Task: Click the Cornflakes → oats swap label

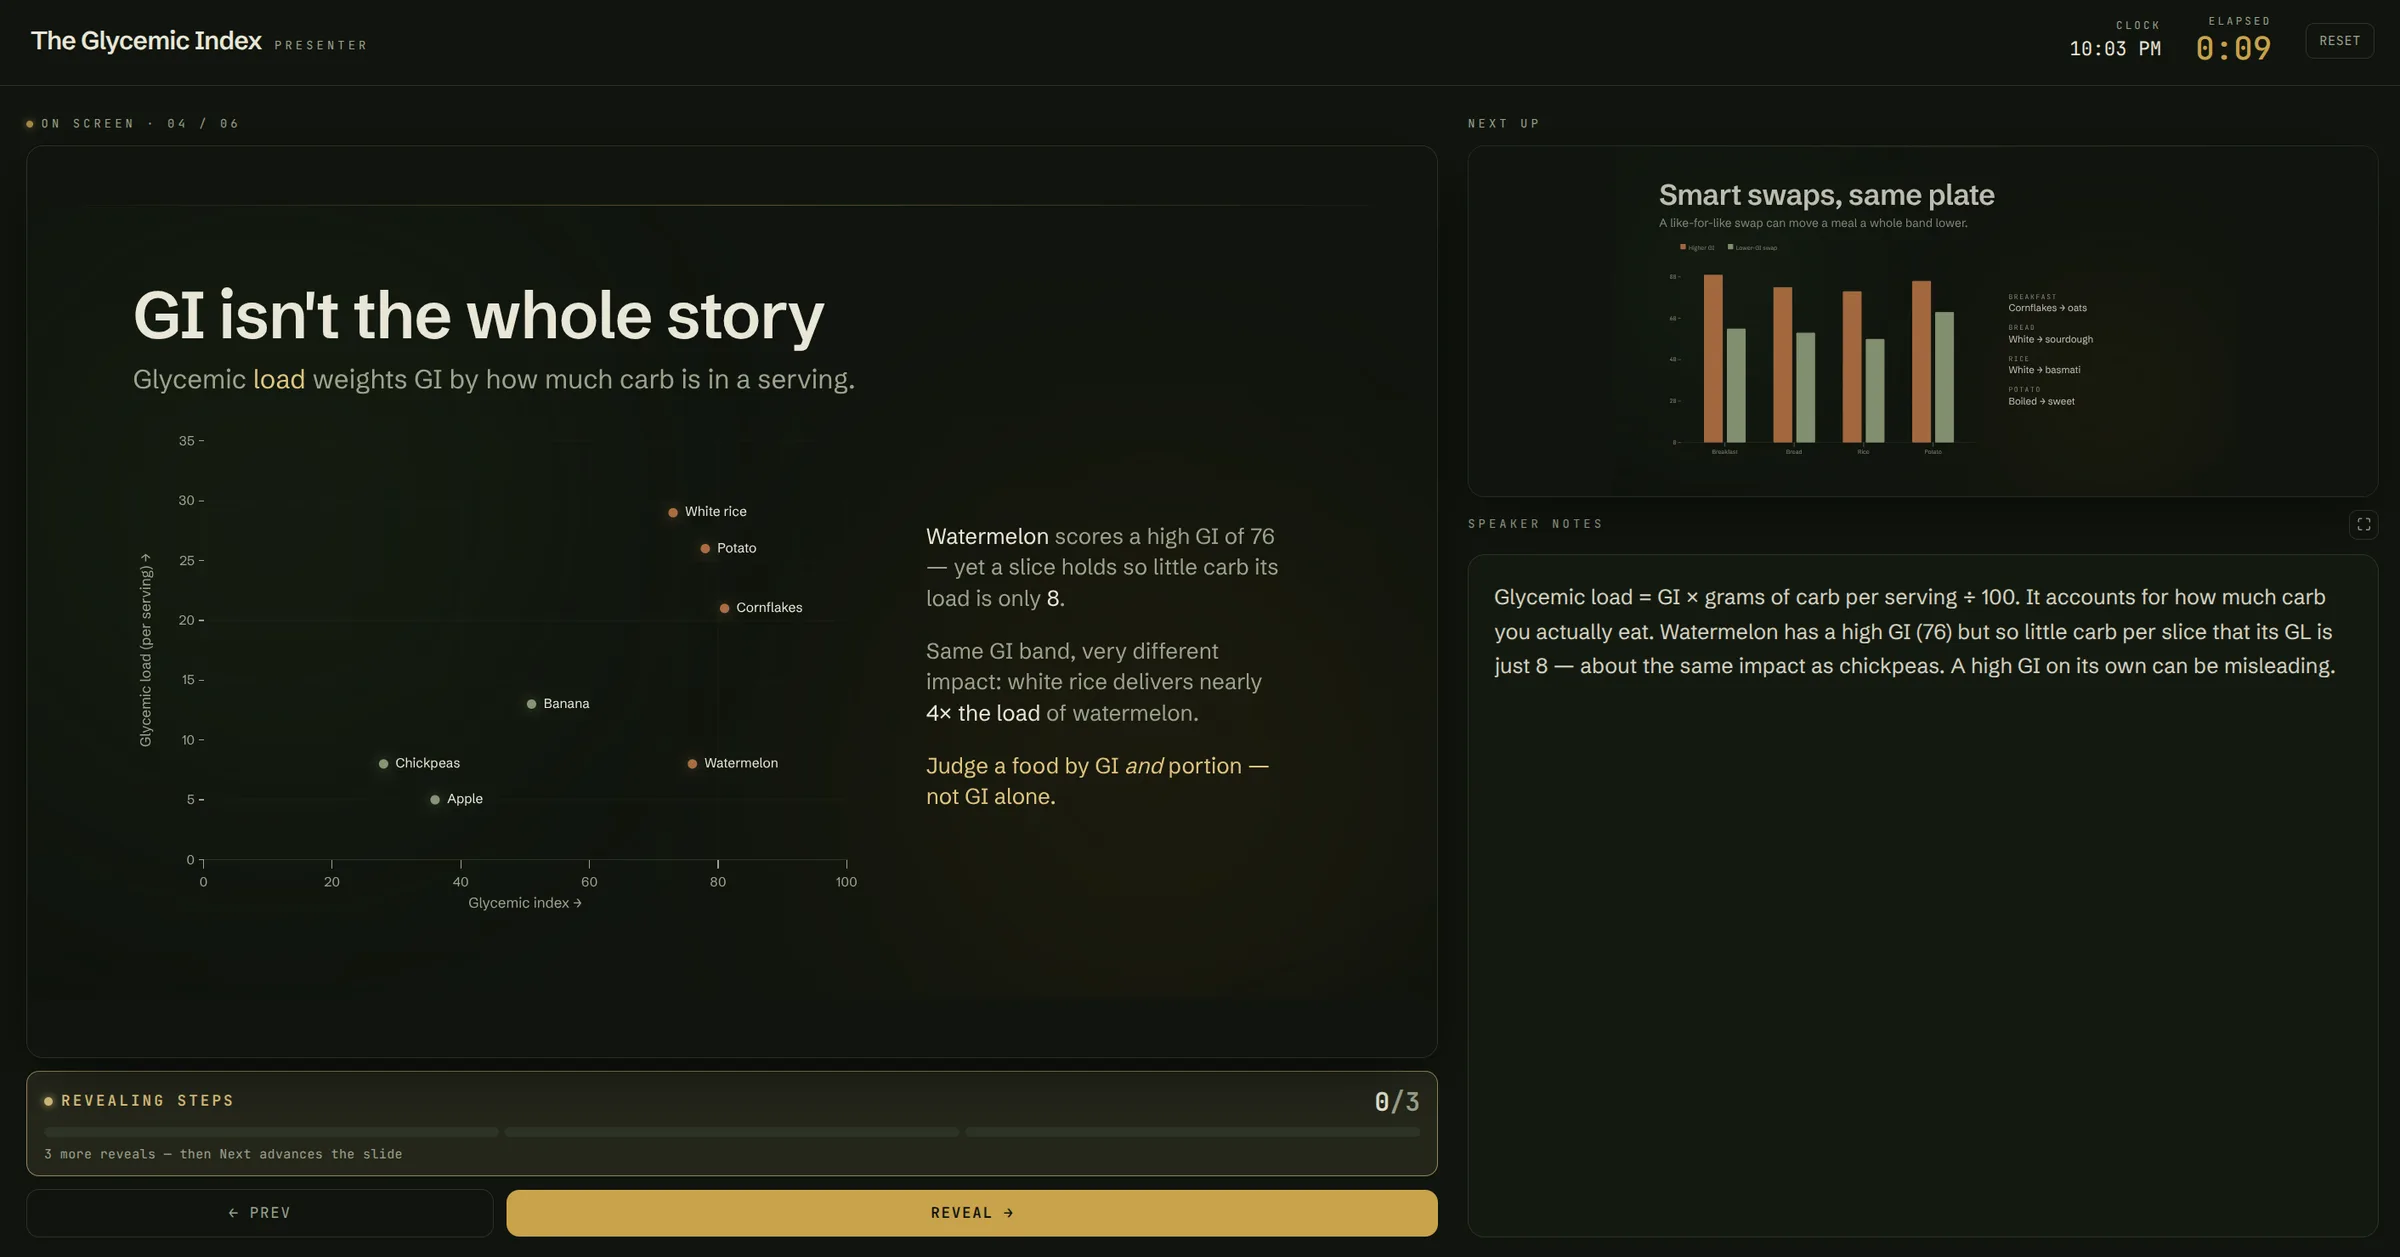Action: click(x=2047, y=308)
